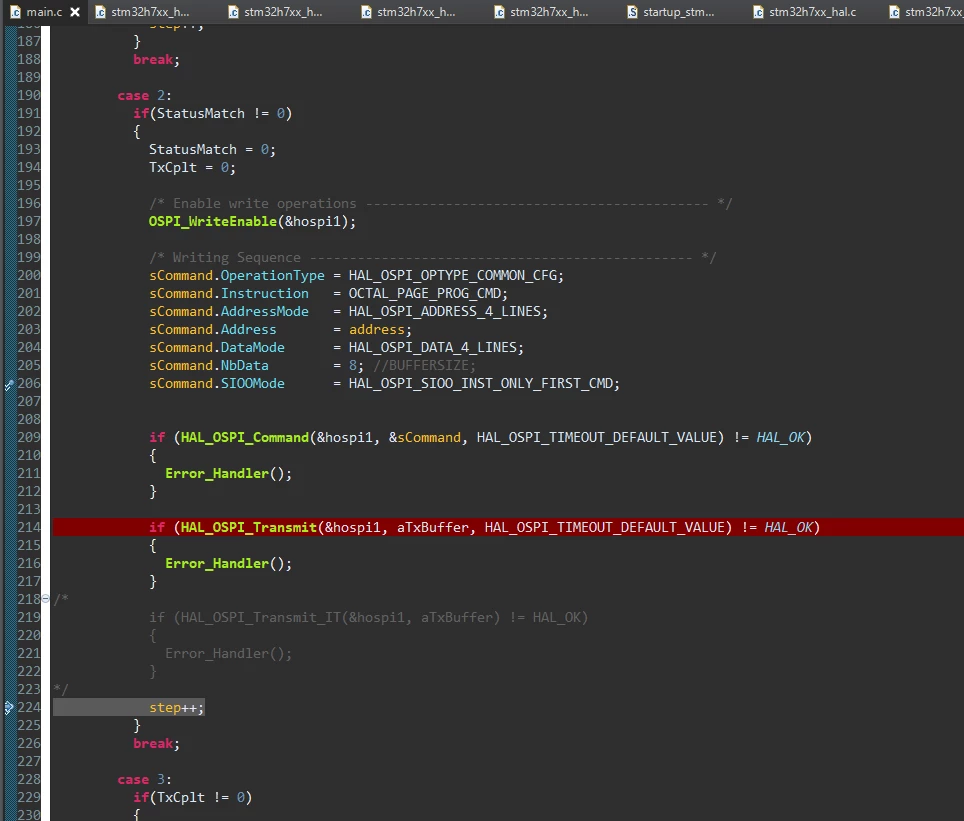964x821 pixels.
Task: Click the //BUFFERSIZE; comment
Action: (424, 365)
